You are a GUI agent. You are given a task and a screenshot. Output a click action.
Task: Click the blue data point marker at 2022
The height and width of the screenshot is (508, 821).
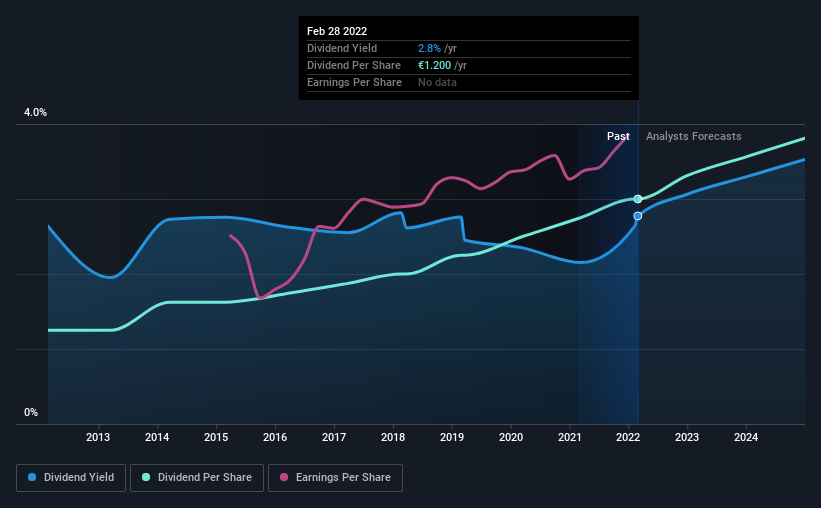[638, 216]
